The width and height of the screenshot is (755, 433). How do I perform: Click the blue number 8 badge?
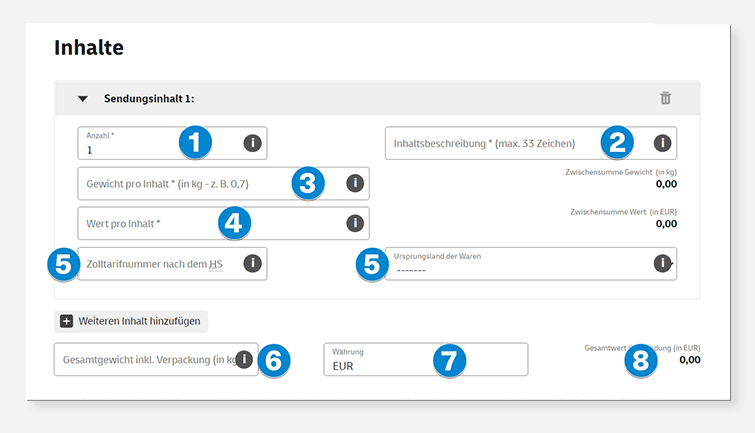point(639,361)
